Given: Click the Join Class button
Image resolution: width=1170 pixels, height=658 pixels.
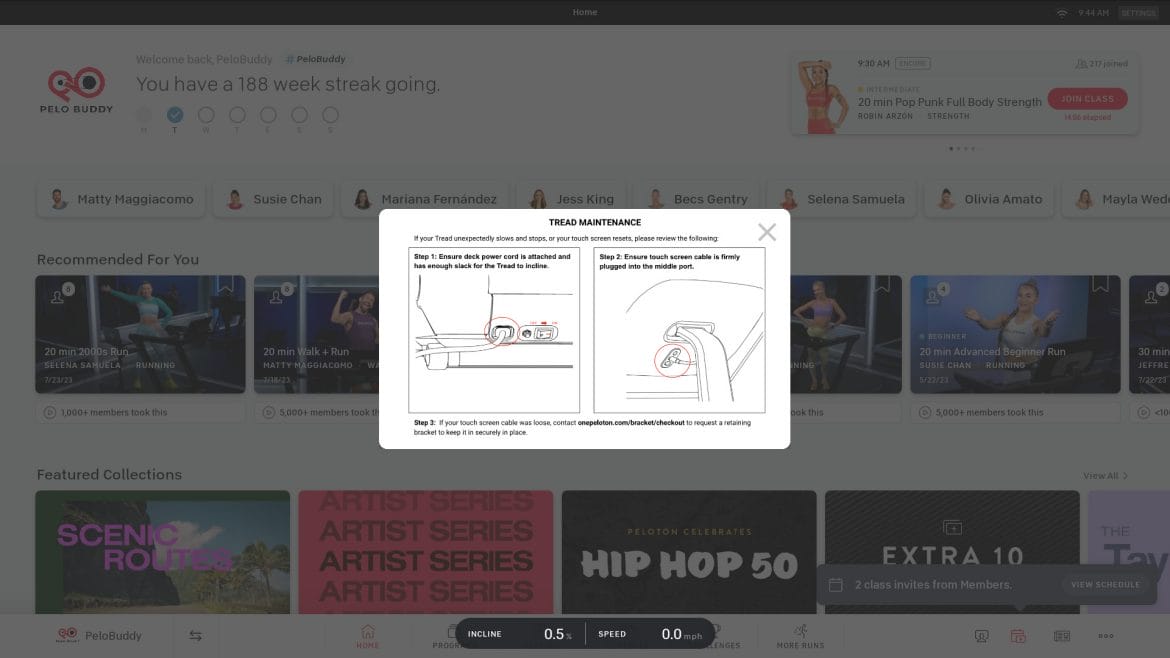Looking at the screenshot, I should 1087,98.
